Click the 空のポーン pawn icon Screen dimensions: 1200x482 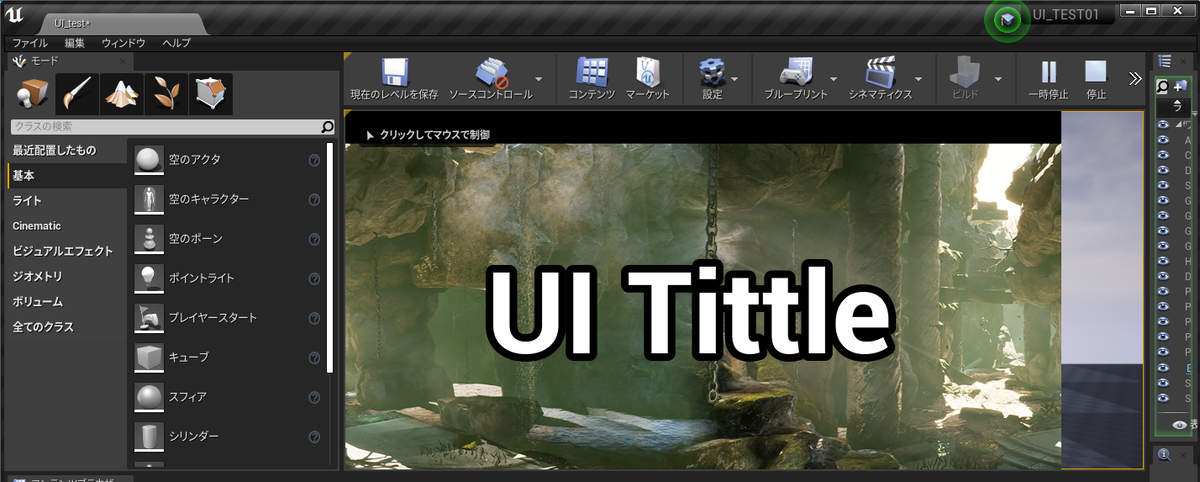point(148,239)
